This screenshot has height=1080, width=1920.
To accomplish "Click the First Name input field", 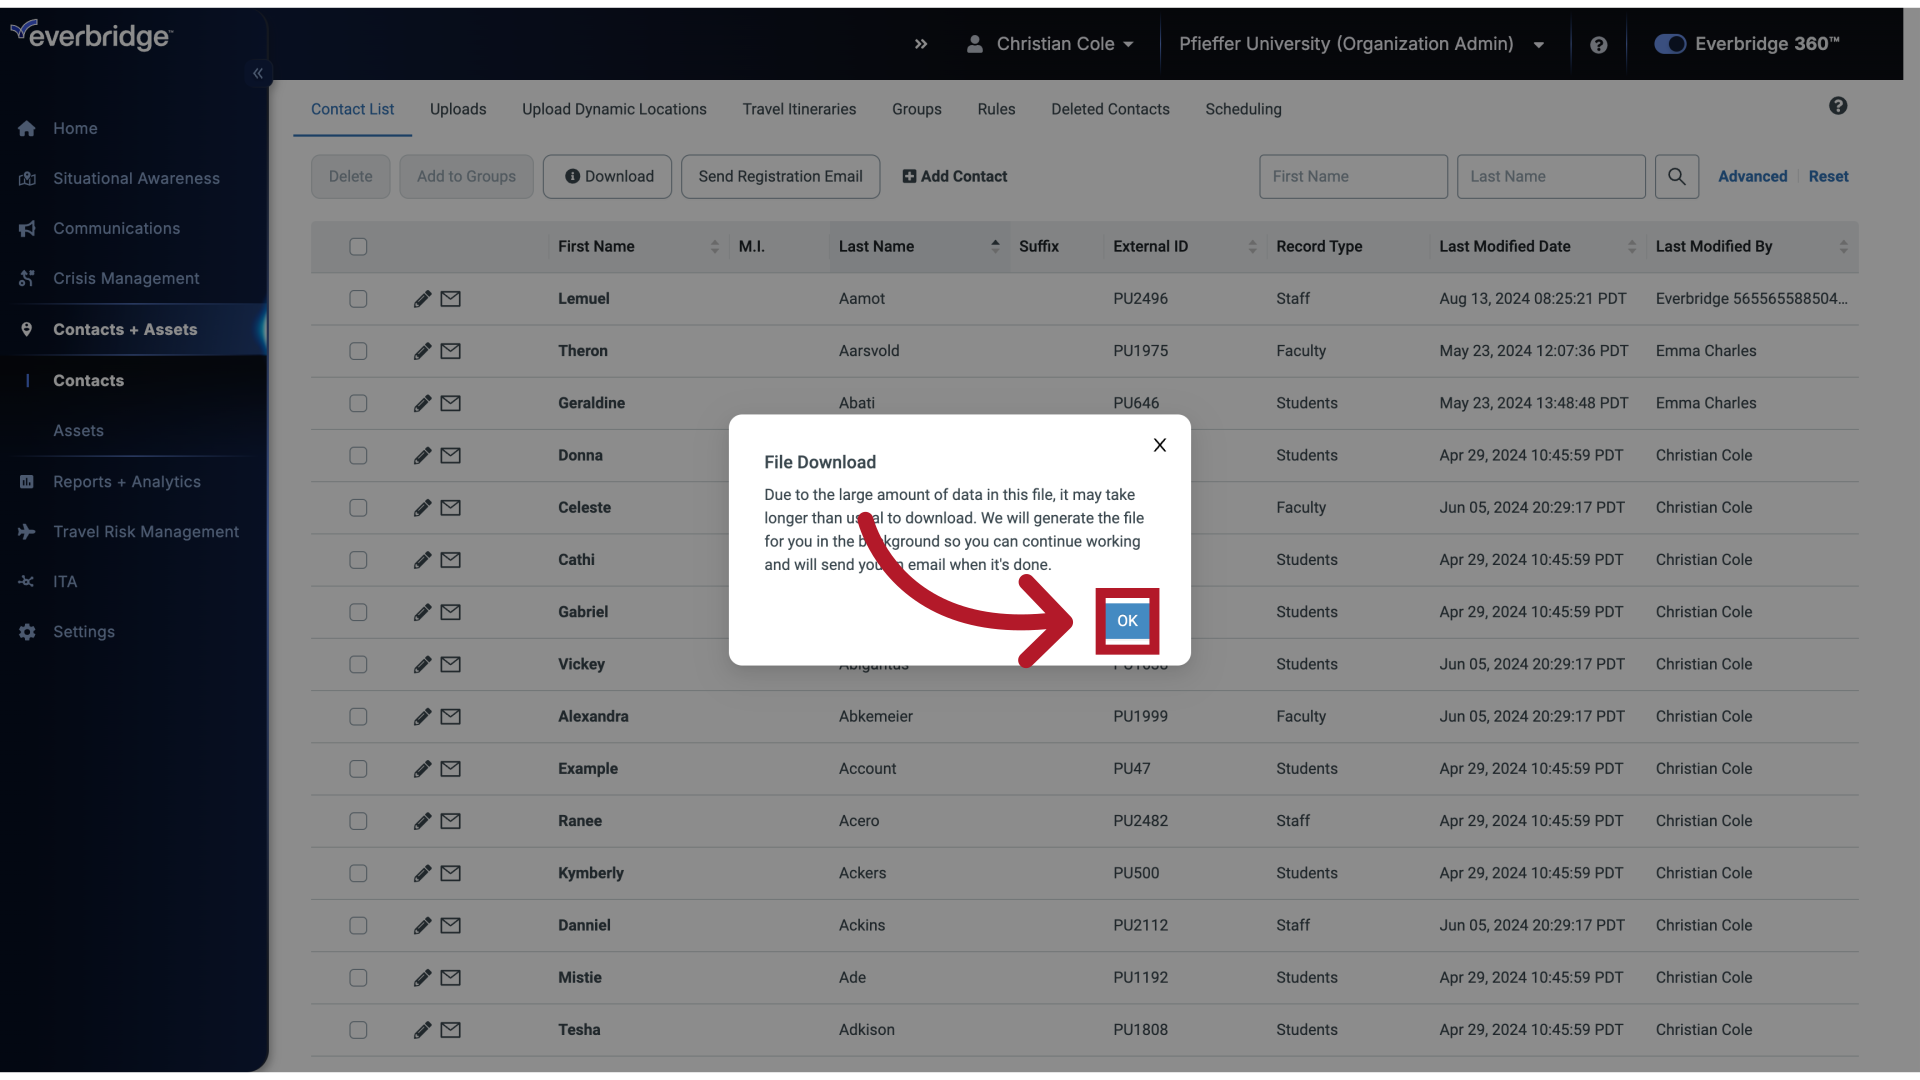I will click(1352, 175).
